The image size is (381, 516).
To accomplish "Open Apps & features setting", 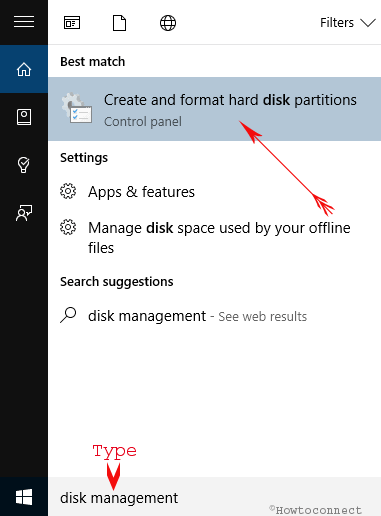I will 215,192.
